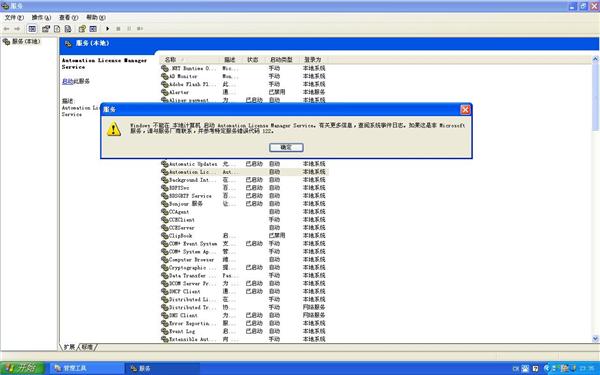Image resolution: width=600 pixels, height=375 pixels.
Task: Select the DNS Client service icon
Action: [165, 315]
